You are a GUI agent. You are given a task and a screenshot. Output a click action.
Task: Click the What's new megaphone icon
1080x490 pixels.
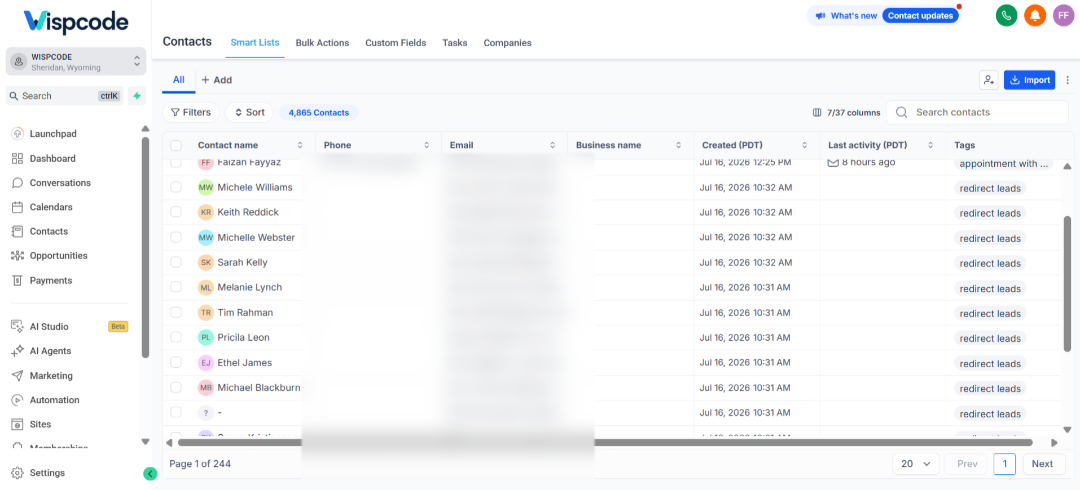point(820,16)
